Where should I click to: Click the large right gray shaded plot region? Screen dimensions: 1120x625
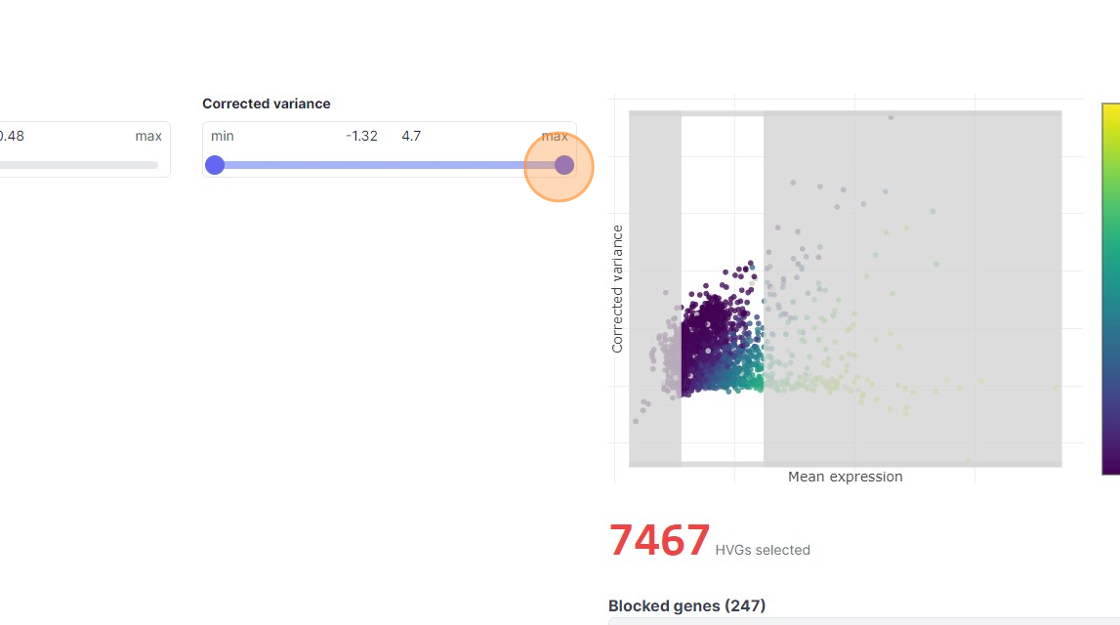[960, 300]
